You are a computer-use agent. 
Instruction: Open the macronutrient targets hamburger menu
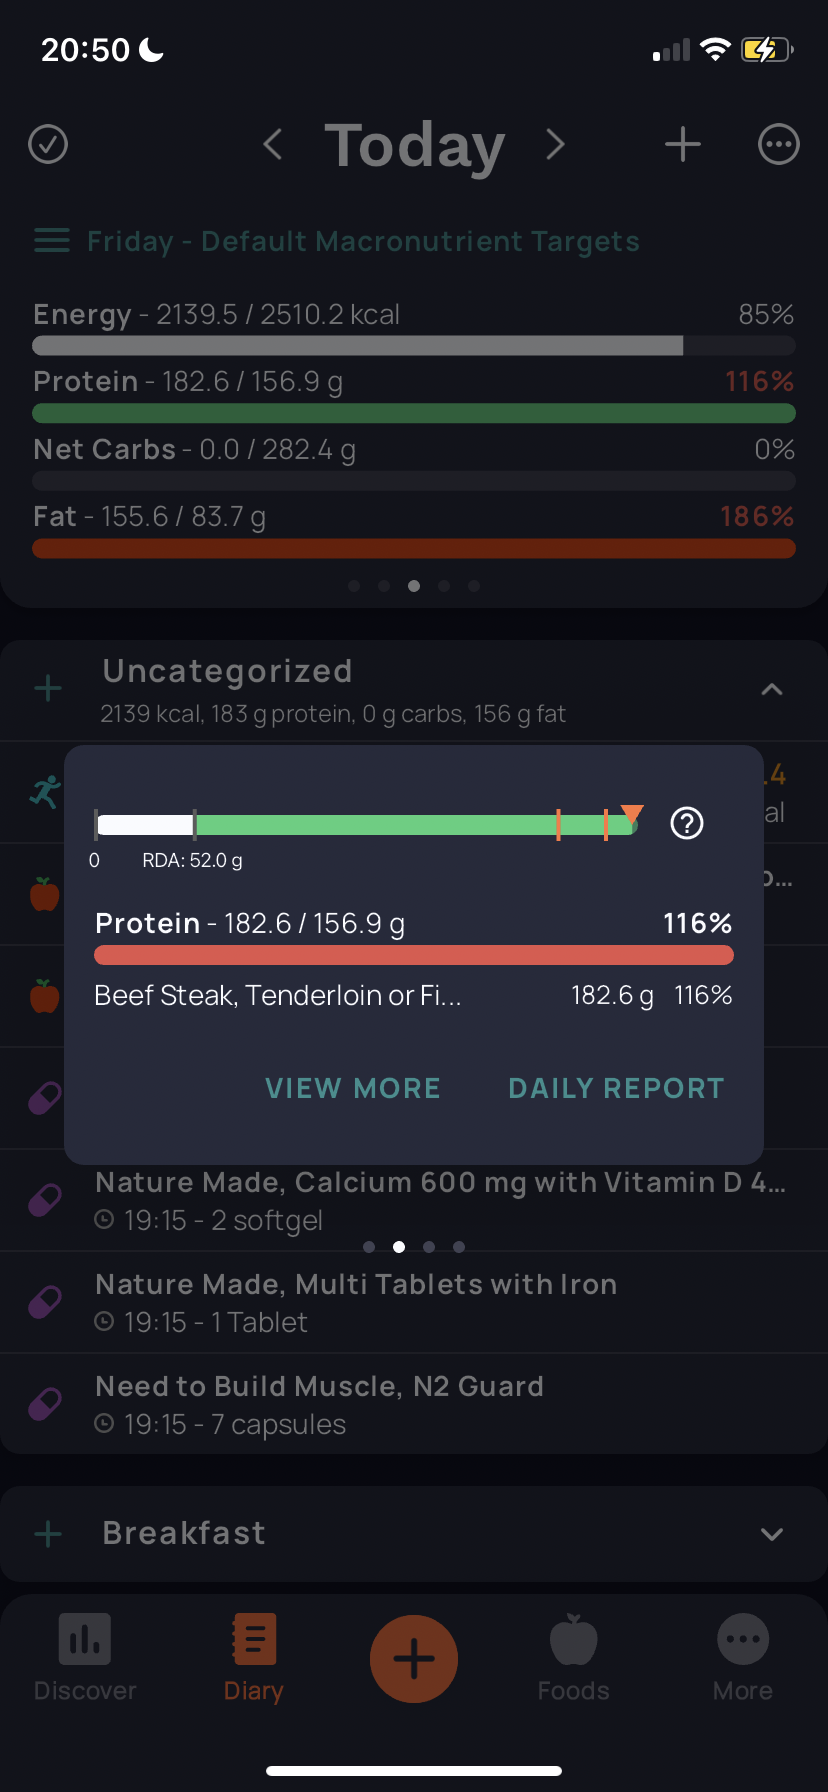pos(52,241)
